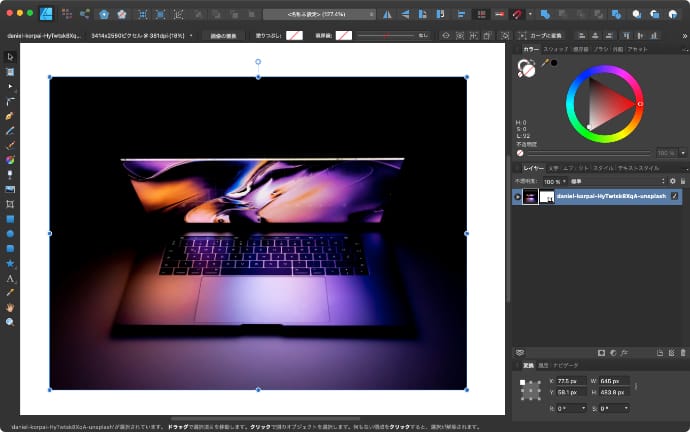Open the snapping options dropdown arrow
The image size is (690, 432).
[530, 15]
